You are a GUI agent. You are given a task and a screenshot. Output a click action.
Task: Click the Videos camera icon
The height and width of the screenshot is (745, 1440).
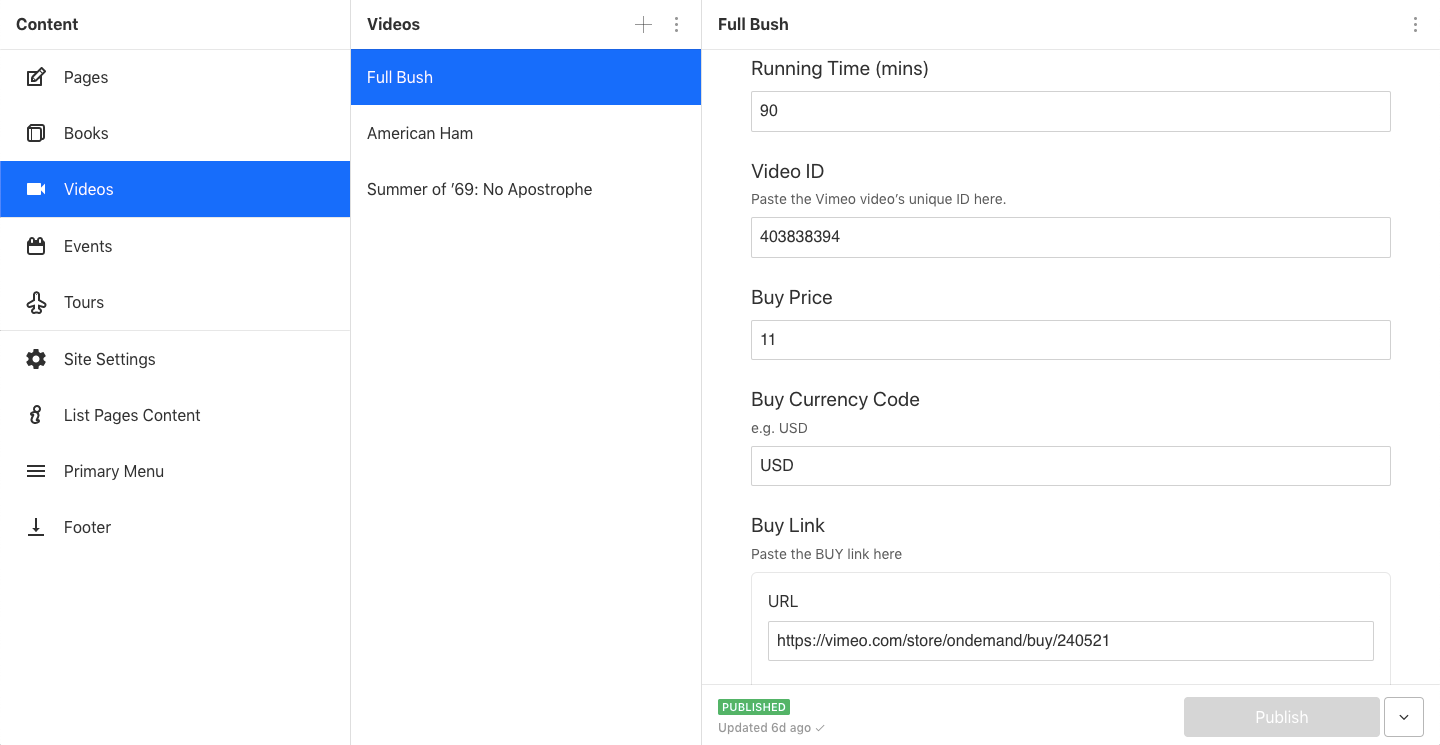[x=36, y=189]
